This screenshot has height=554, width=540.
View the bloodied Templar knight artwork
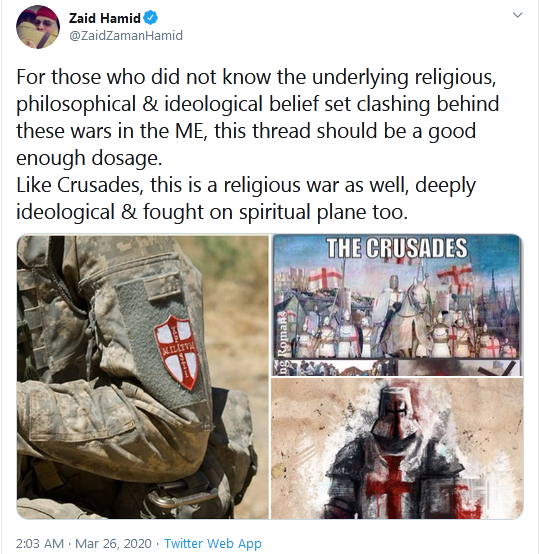(x=397, y=448)
